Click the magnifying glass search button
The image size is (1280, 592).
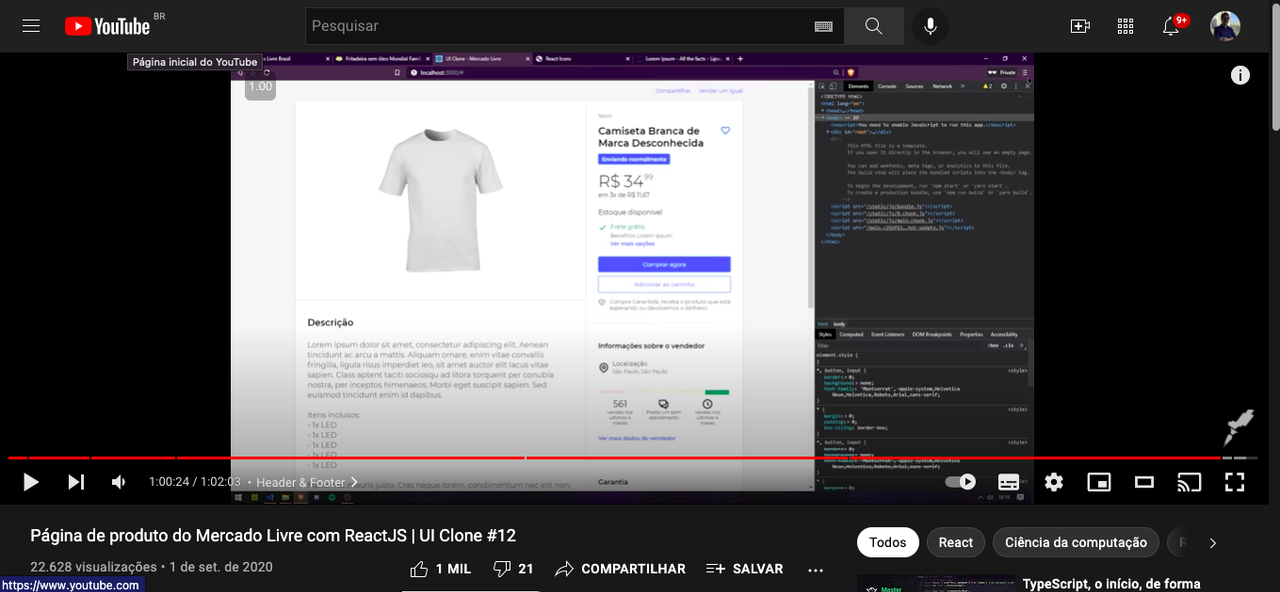click(x=874, y=26)
